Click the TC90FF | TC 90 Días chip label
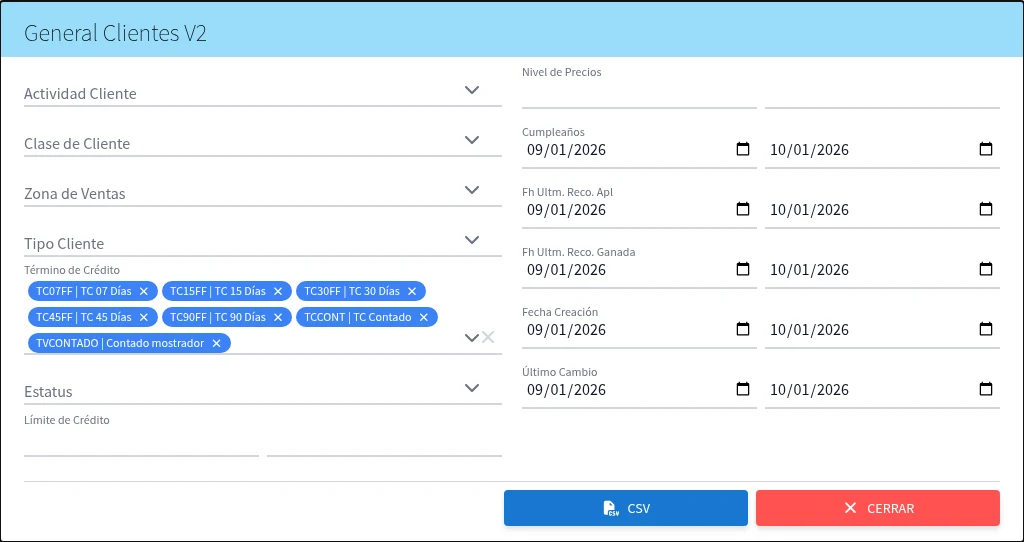 coord(217,317)
